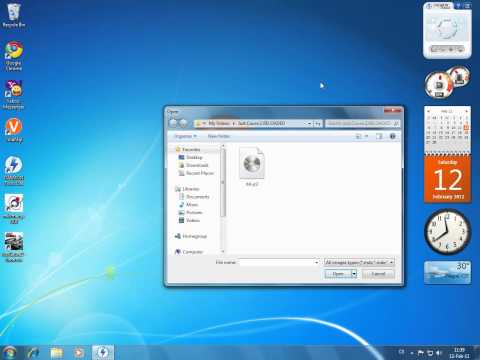Select Homegroup in navigation pane
The image size is (480, 360).
point(194,236)
